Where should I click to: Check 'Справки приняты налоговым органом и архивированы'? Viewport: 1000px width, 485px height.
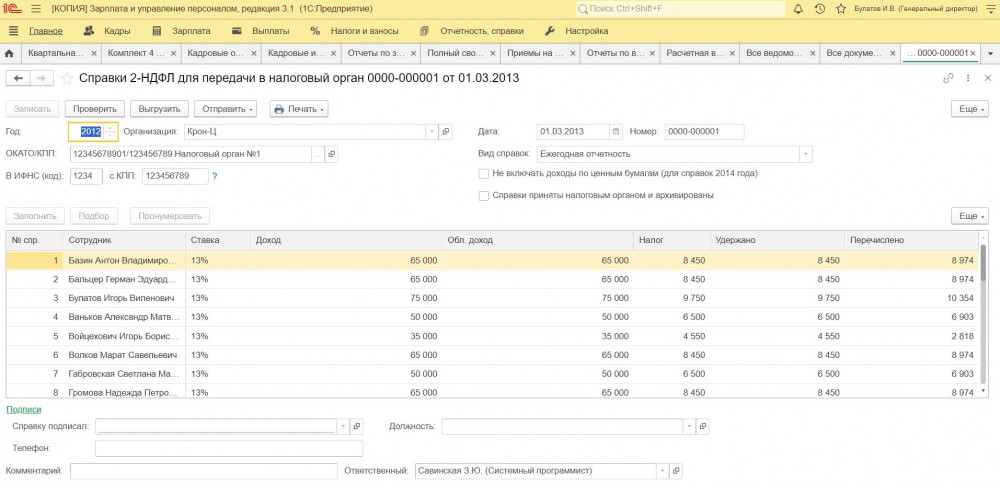[484, 195]
